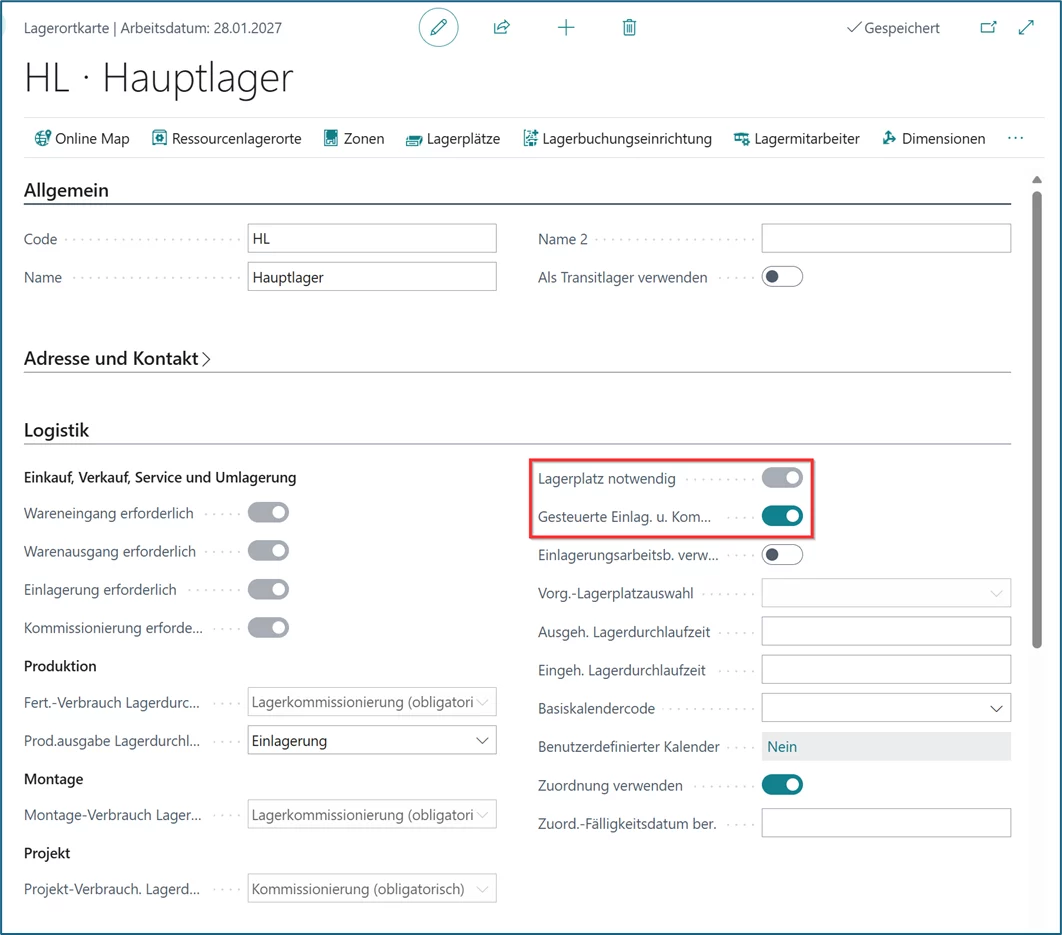Click the more options ellipsis button
1062x935 pixels.
pos(1015,139)
